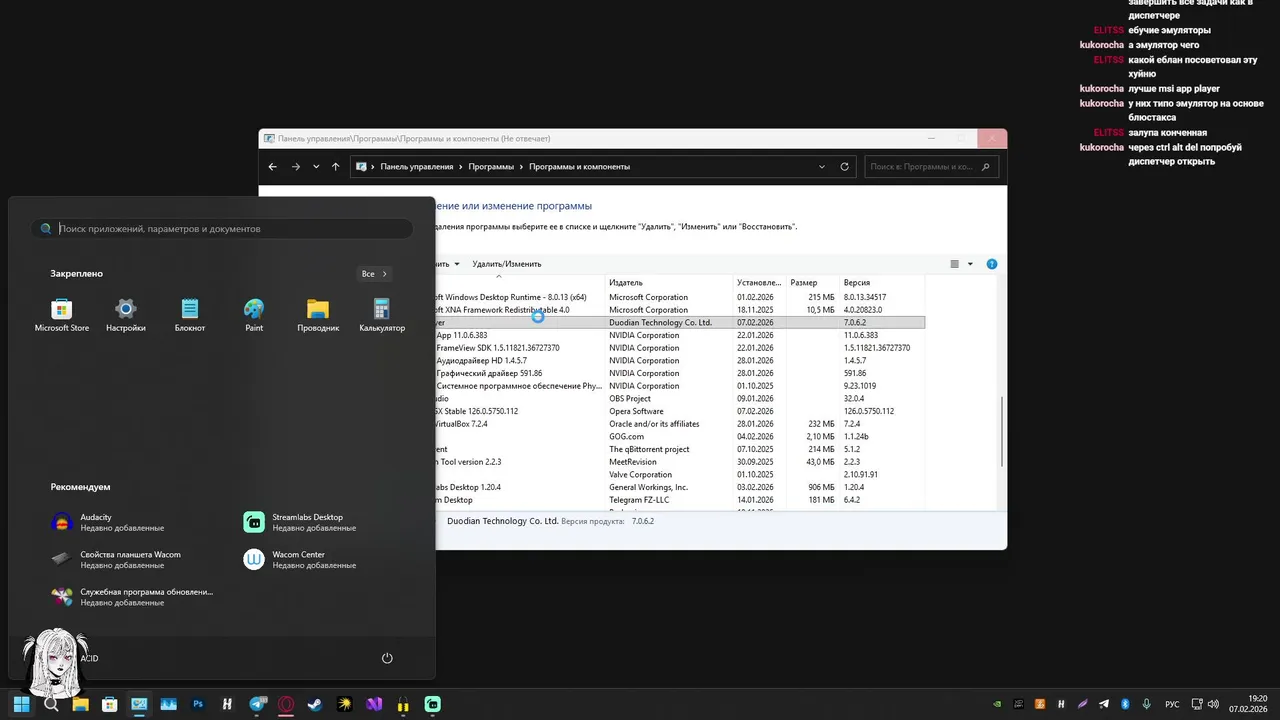This screenshot has width=1280, height=720.
Task: Select Oracle and/or its affiliates row
Action: tap(680, 424)
